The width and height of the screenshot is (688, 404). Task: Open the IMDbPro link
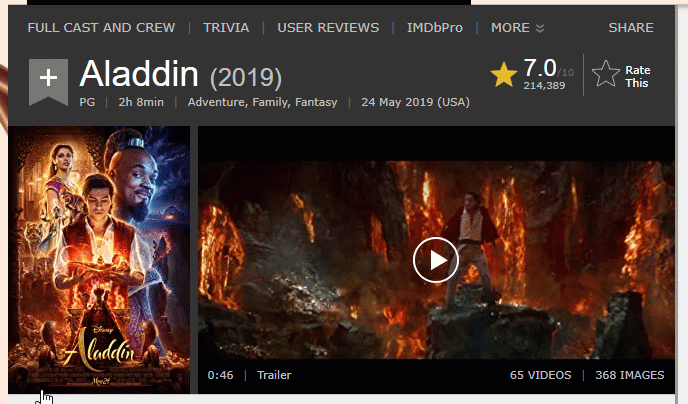coord(435,28)
